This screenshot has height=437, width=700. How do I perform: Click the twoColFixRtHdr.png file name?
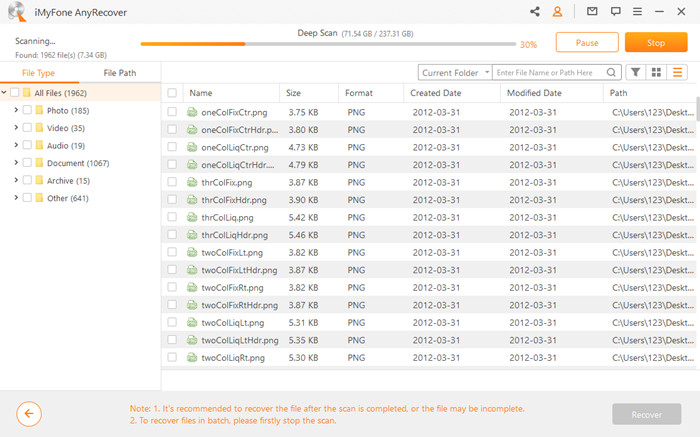pyautogui.click(x=239, y=305)
